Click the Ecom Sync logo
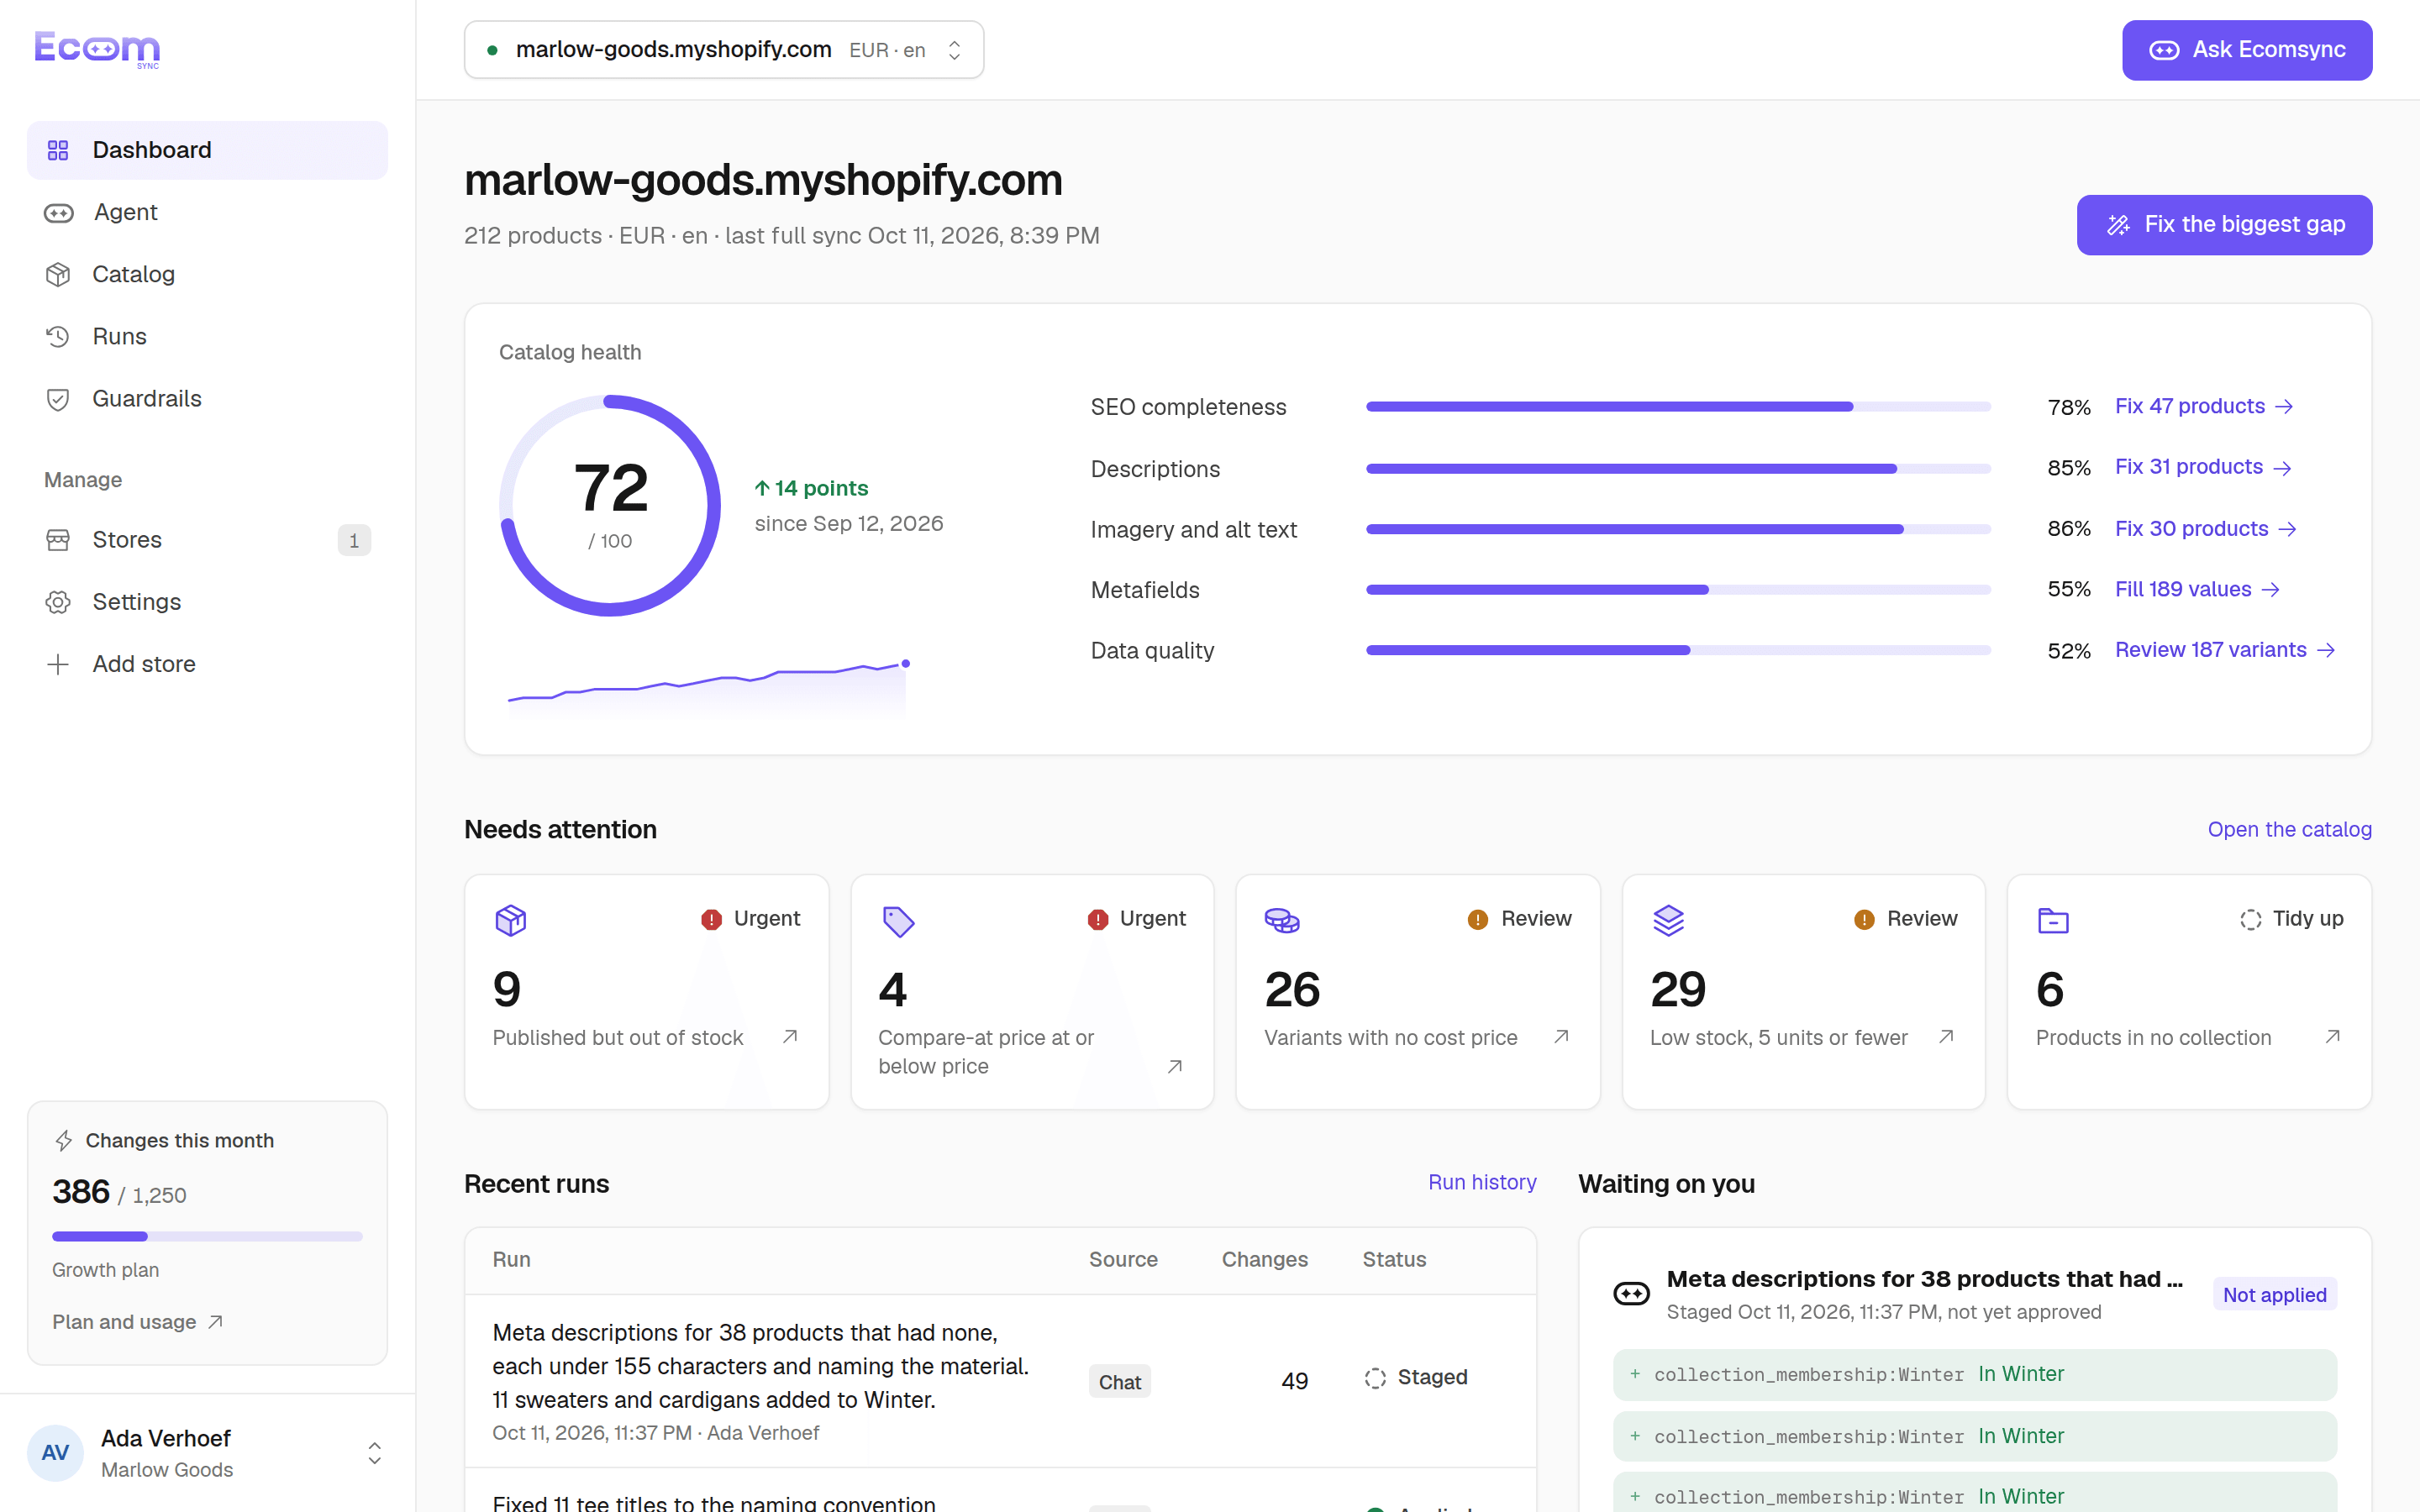 97,49
